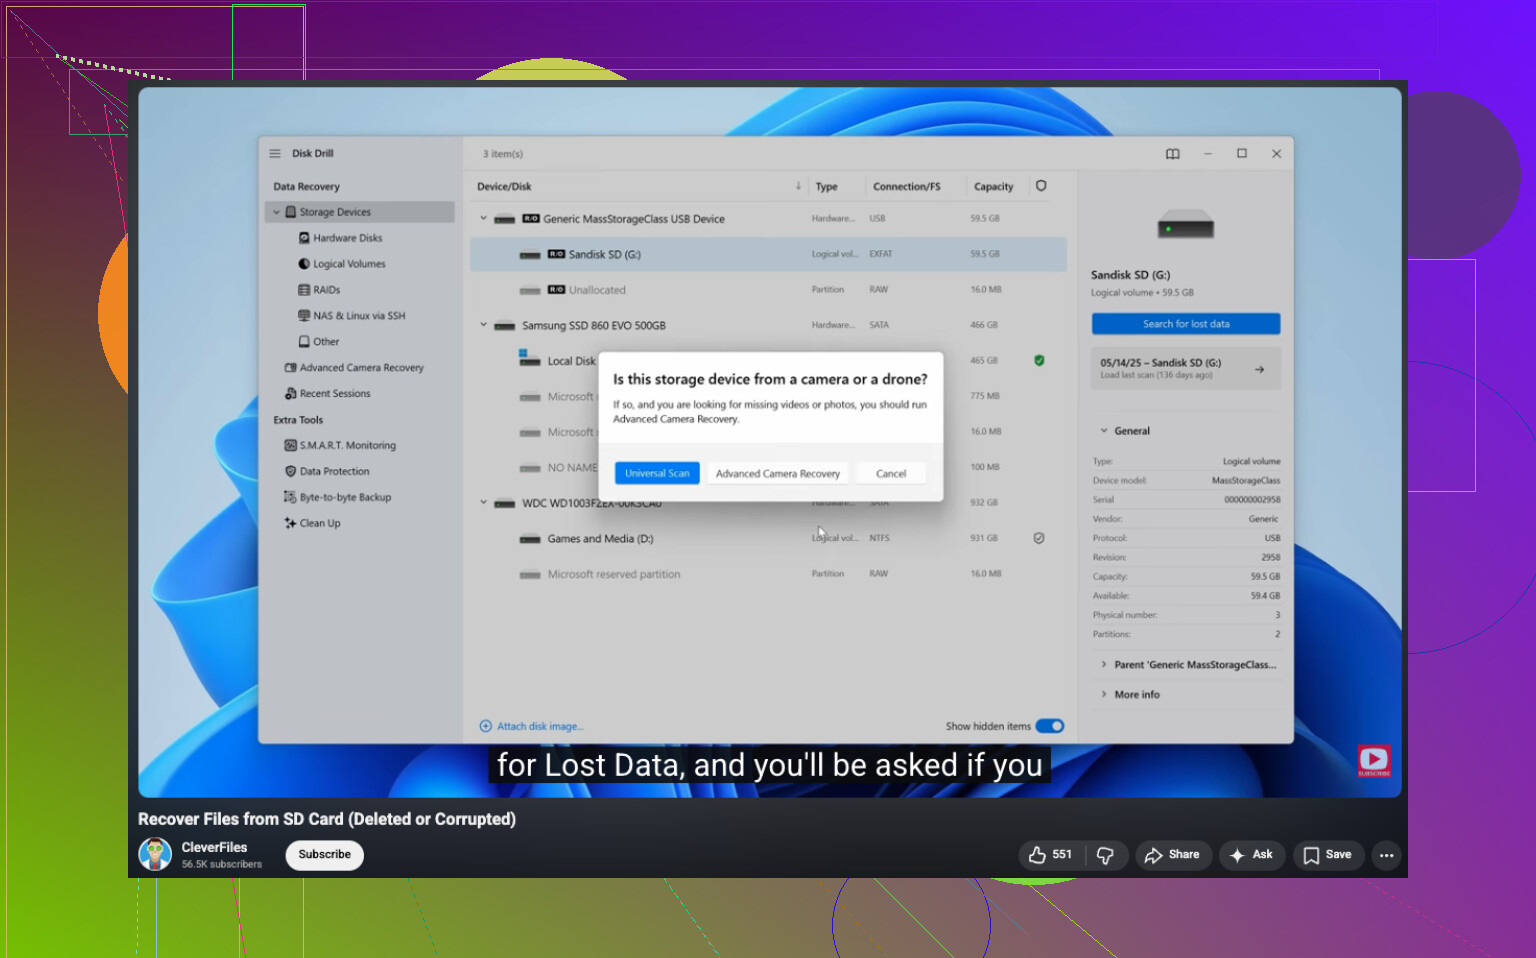Image resolution: width=1536 pixels, height=958 pixels.
Task: Open Byte-to-byte Backup tool
Action: coord(345,498)
